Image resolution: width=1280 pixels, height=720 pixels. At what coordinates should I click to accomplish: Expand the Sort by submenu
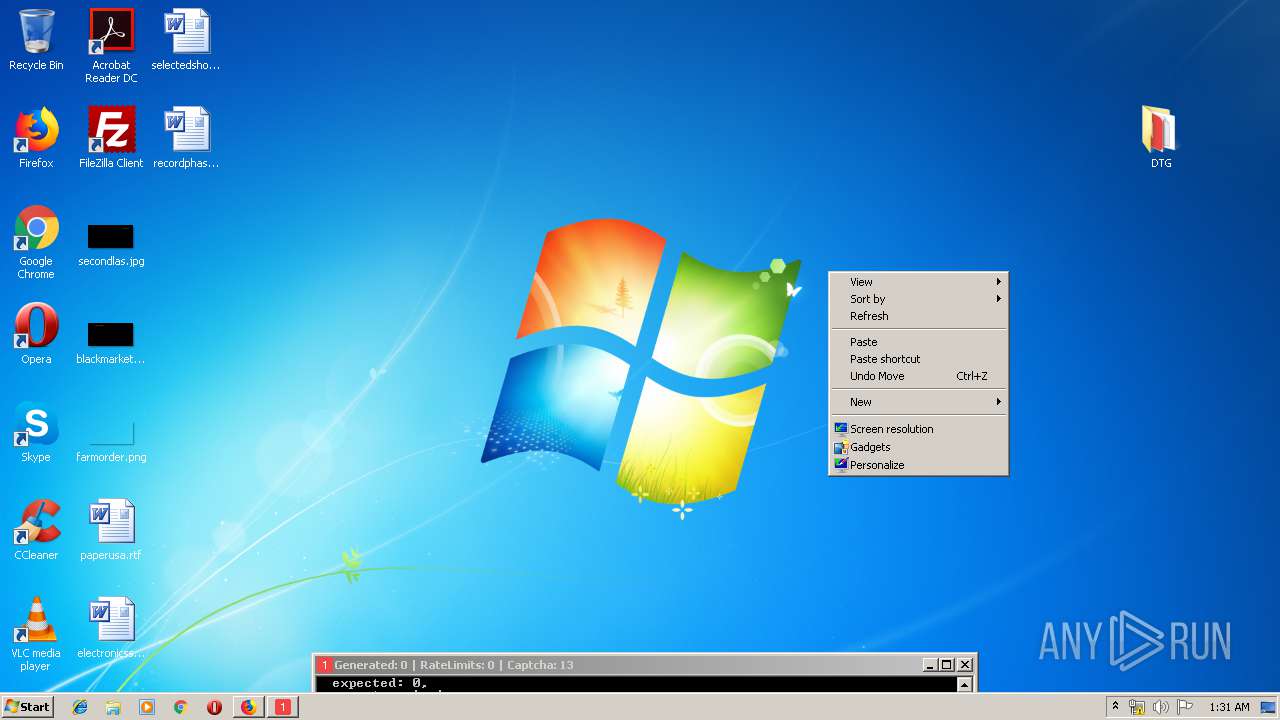click(x=919, y=299)
